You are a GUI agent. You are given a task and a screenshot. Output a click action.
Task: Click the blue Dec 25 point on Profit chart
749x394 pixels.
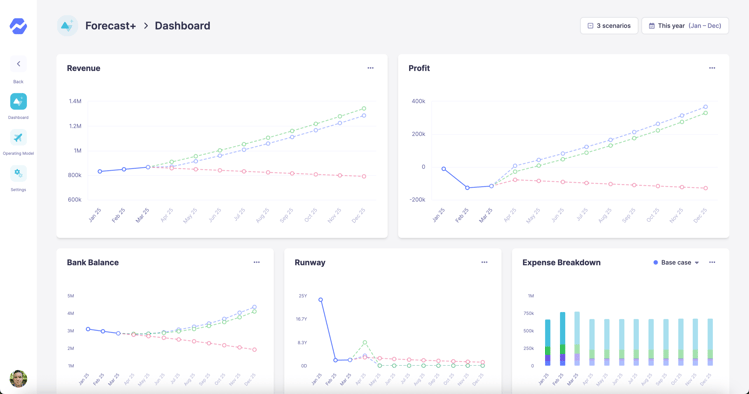pos(706,107)
